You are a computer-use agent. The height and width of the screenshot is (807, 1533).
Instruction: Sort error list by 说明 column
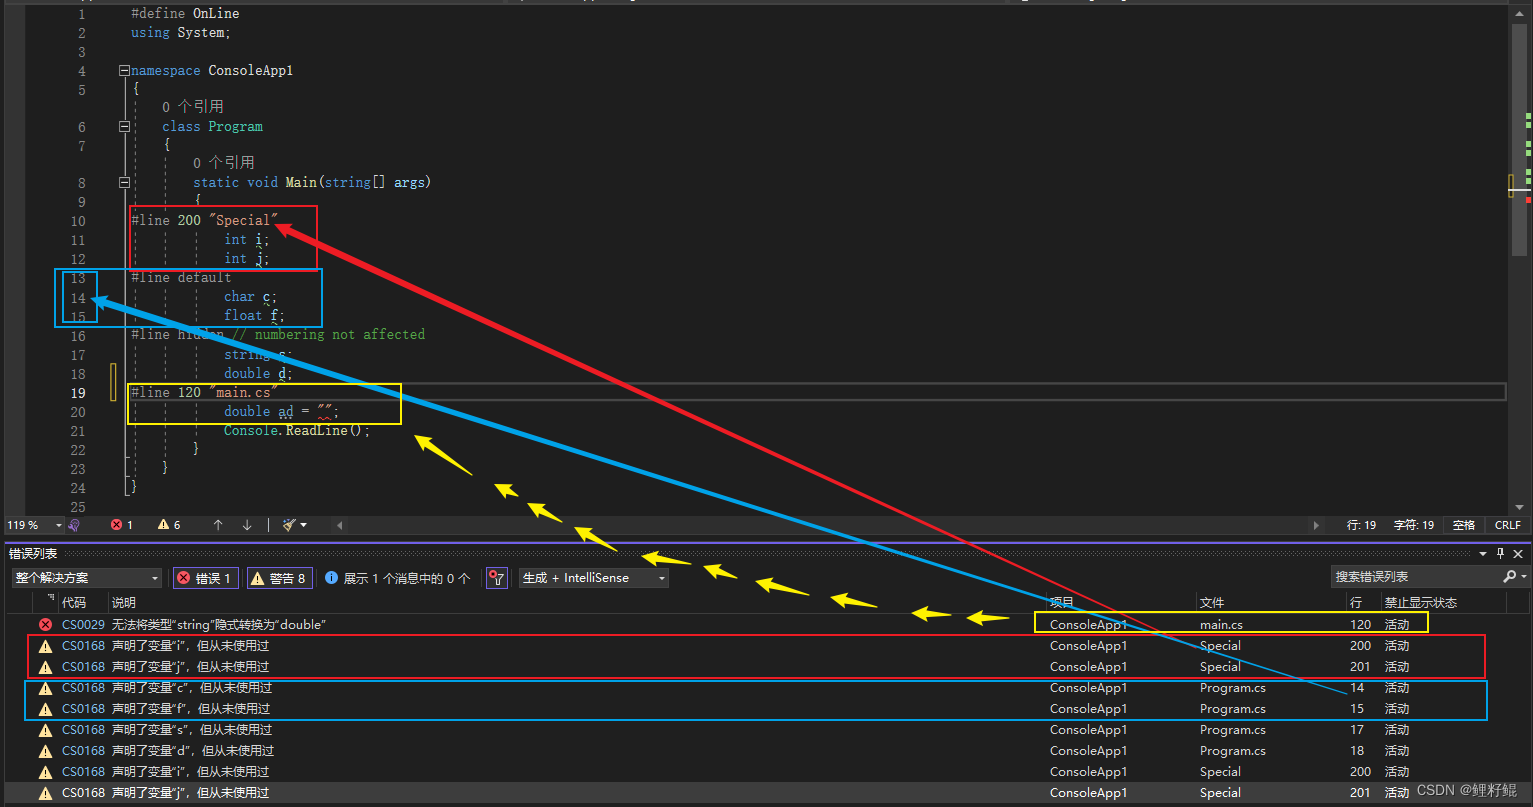pyautogui.click(x=577, y=603)
